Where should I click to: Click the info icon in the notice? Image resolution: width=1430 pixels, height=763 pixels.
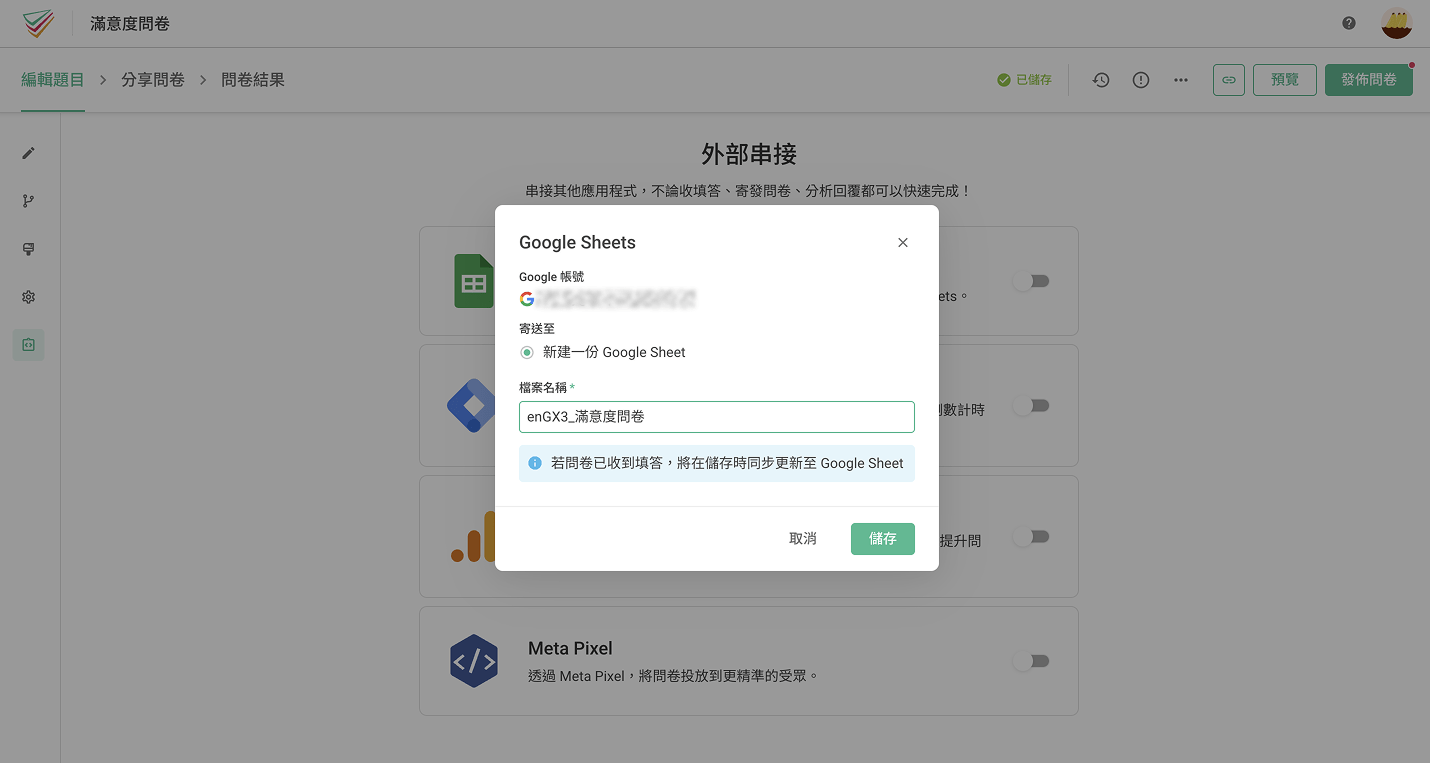coord(535,463)
